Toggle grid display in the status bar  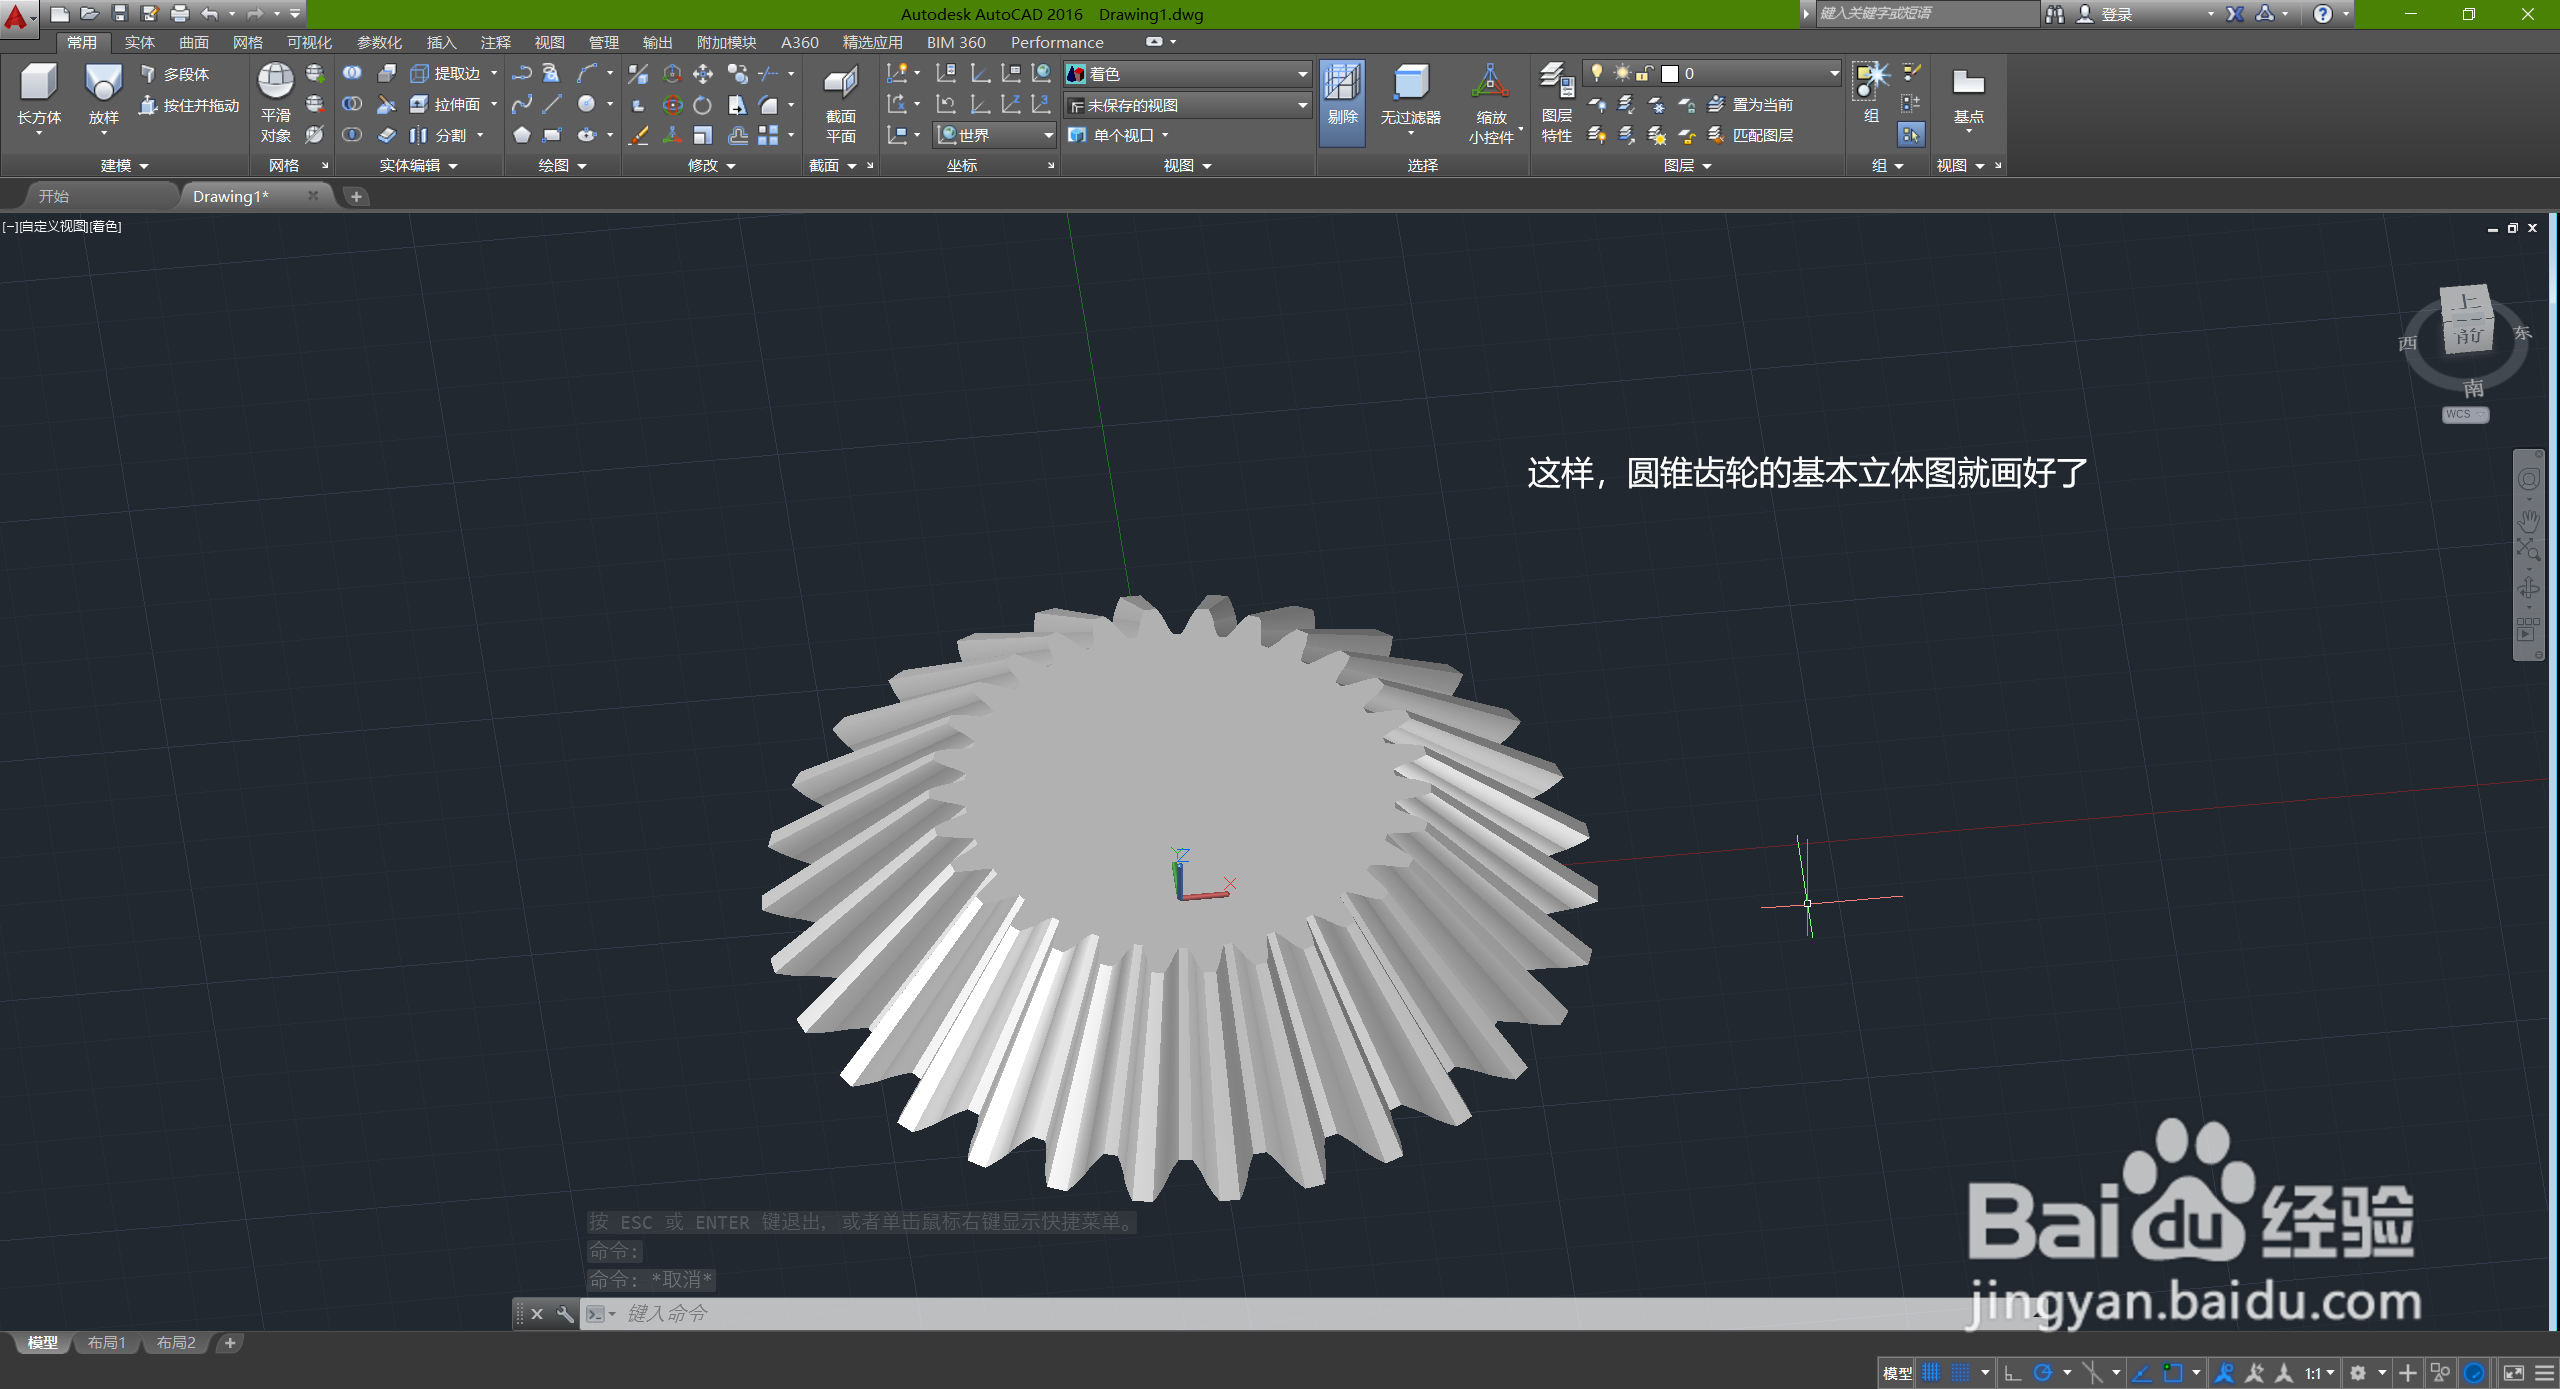click(x=1931, y=1373)
